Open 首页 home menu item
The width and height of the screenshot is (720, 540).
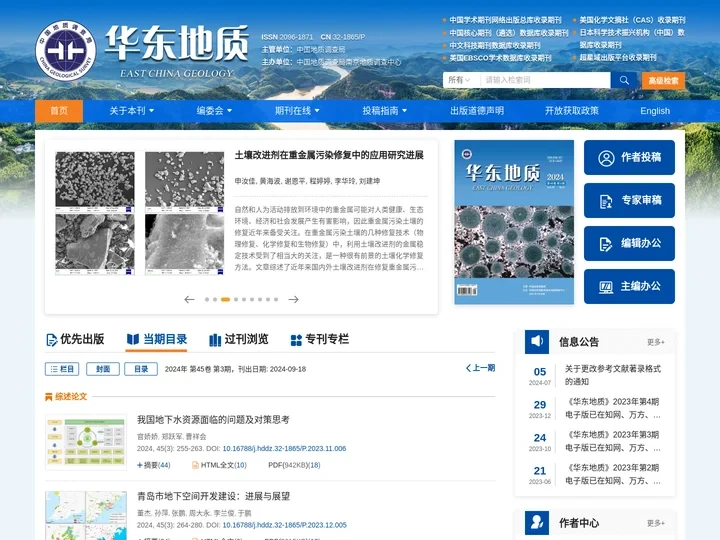(x=59, y=111)
